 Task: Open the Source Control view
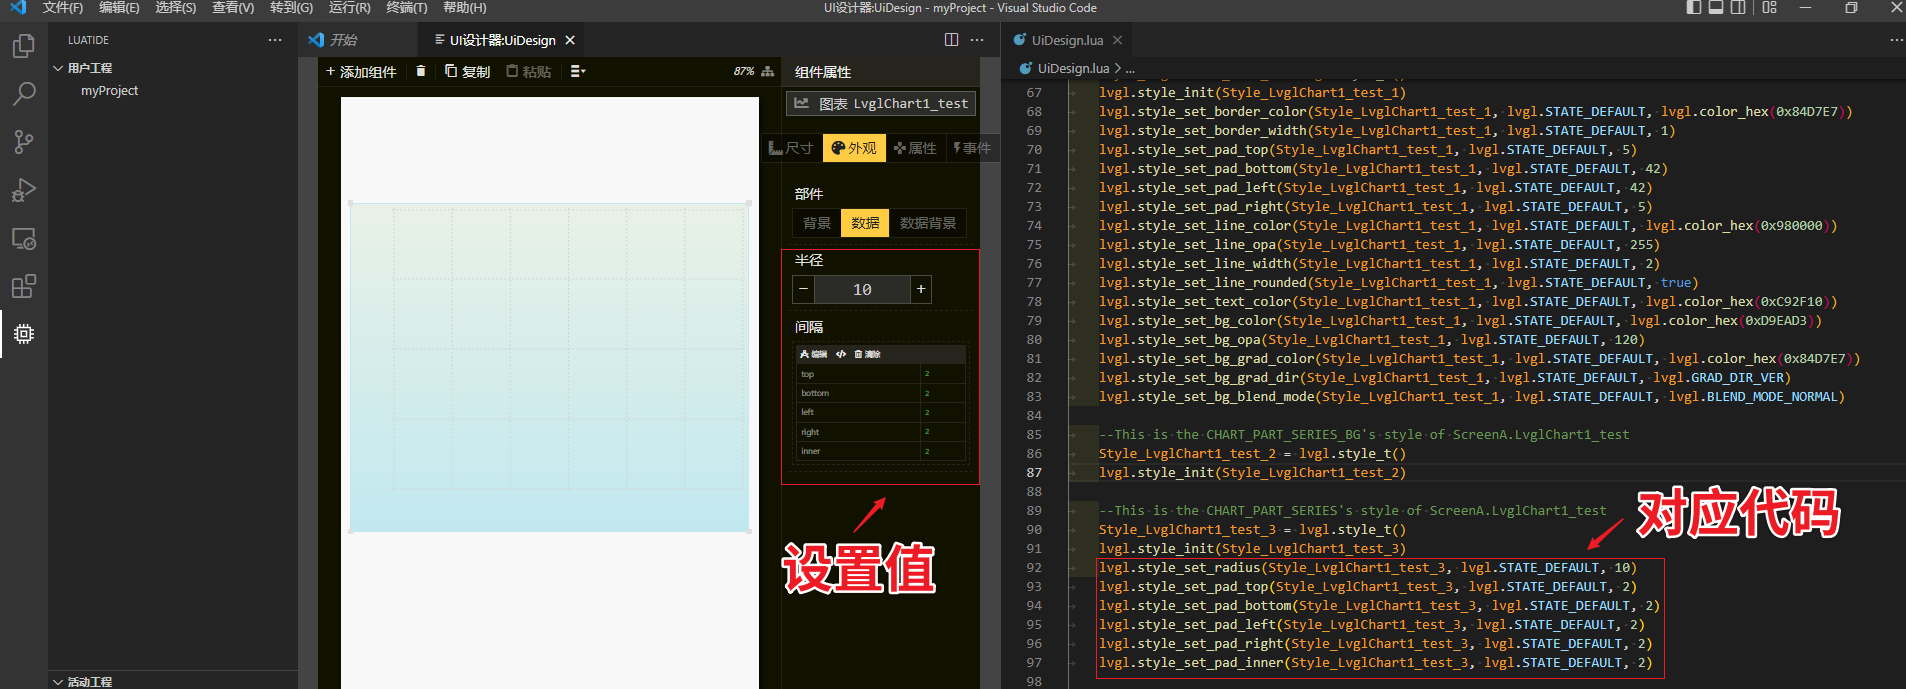pyautogui.click(x=23, y=142)
